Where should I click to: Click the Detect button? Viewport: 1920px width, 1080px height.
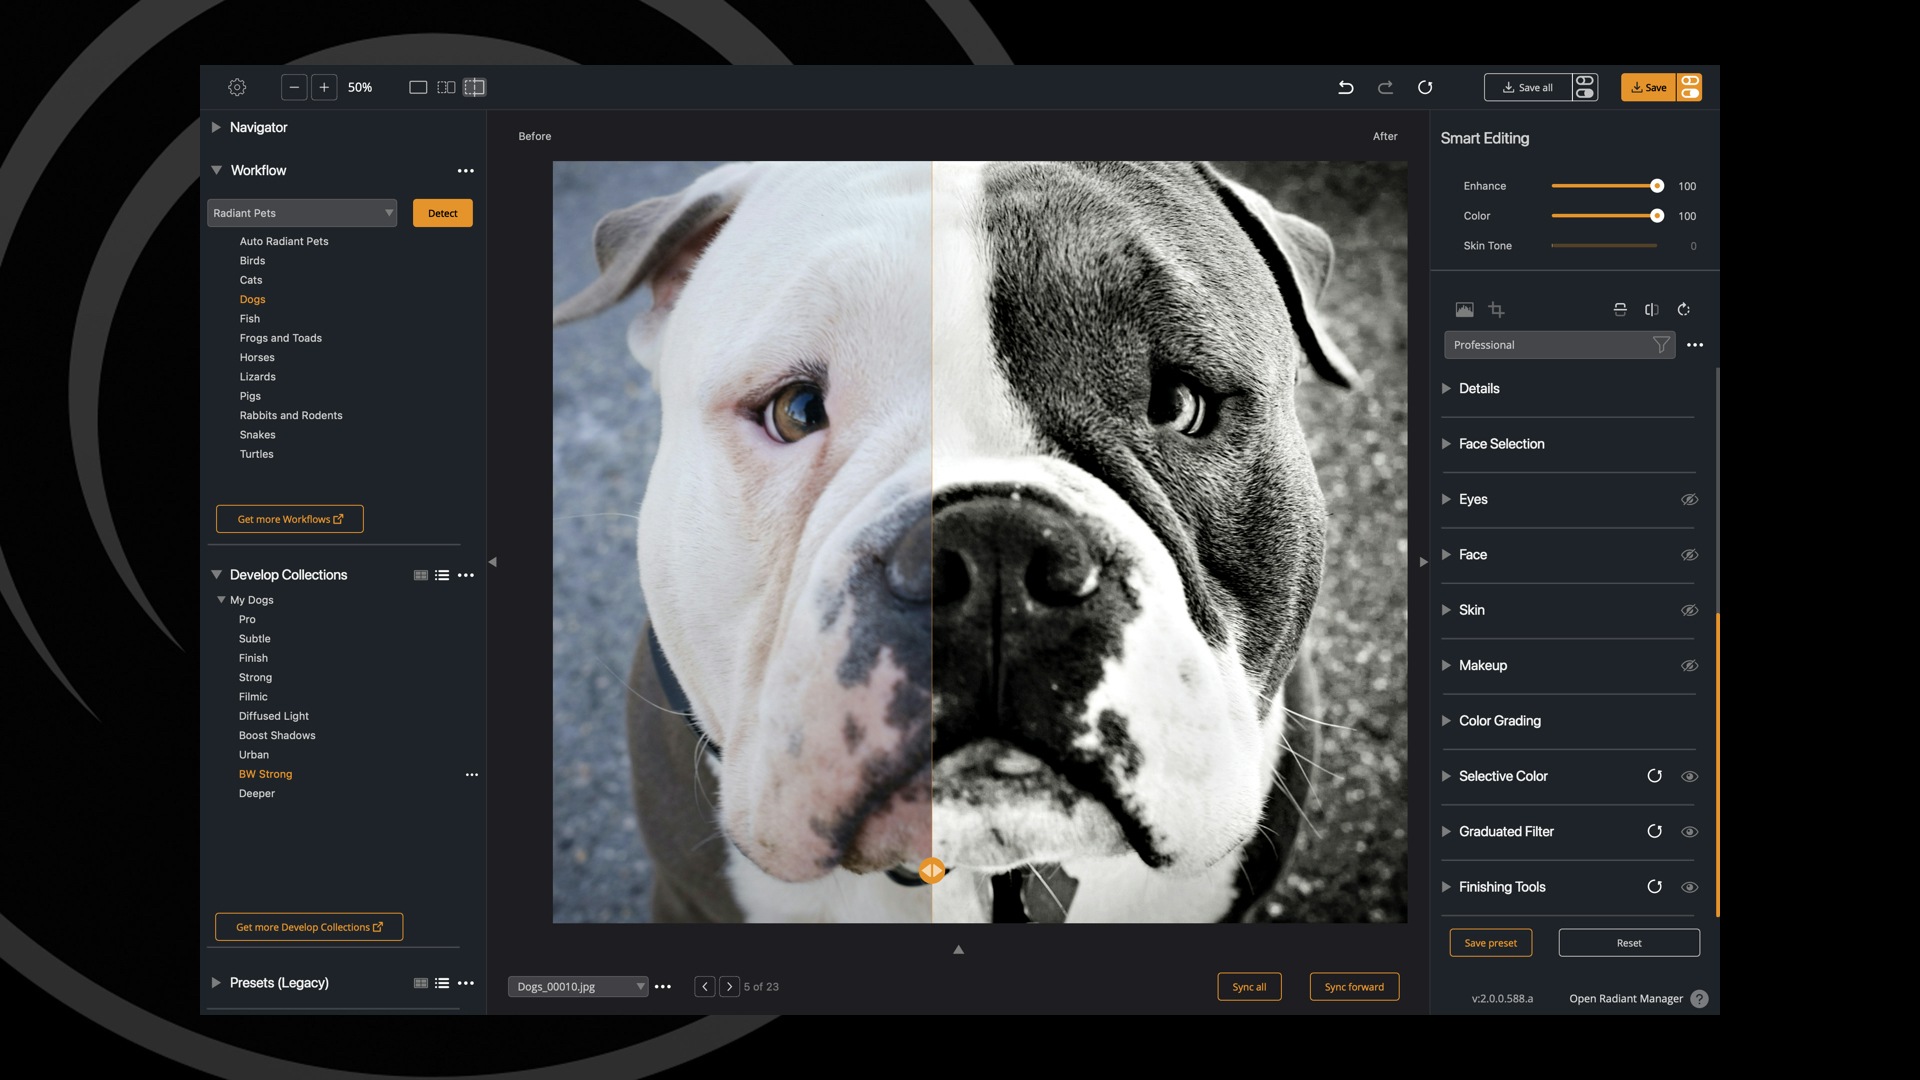point(443,213)
